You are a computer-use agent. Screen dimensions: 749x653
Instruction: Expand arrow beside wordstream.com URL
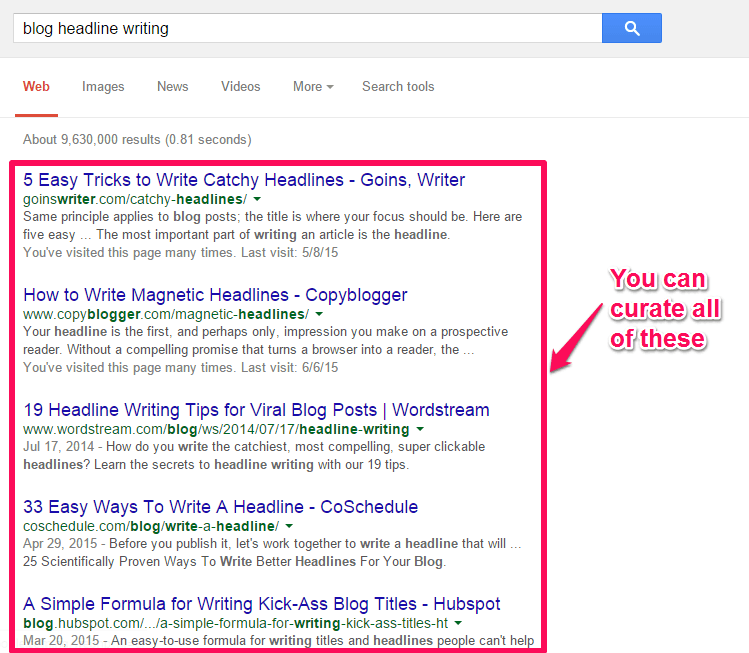pyautogui.click(x=420, y=429)
